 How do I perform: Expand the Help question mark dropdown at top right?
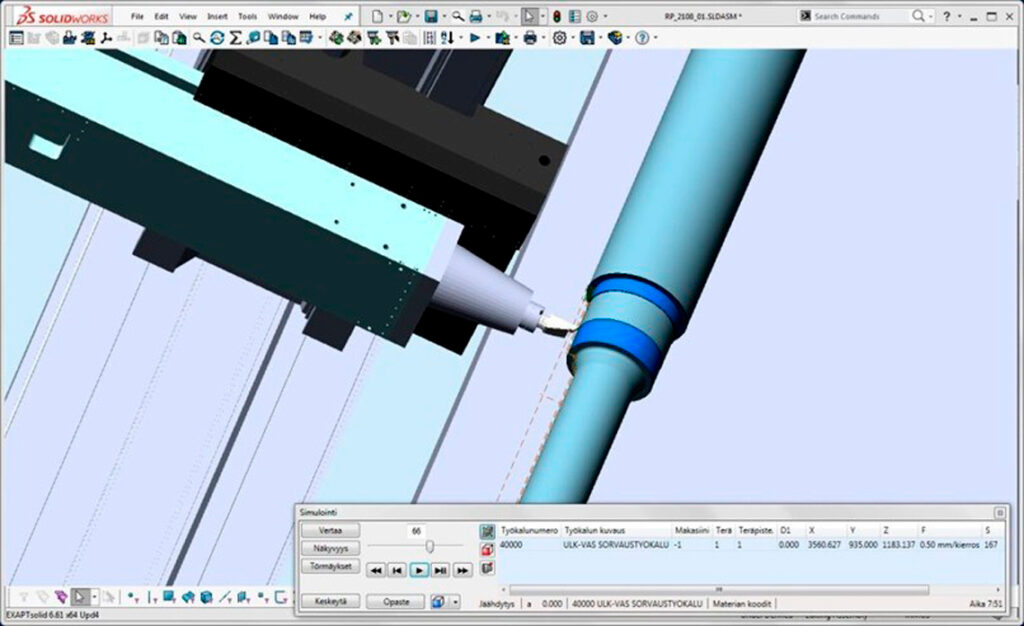click(959, 17)
